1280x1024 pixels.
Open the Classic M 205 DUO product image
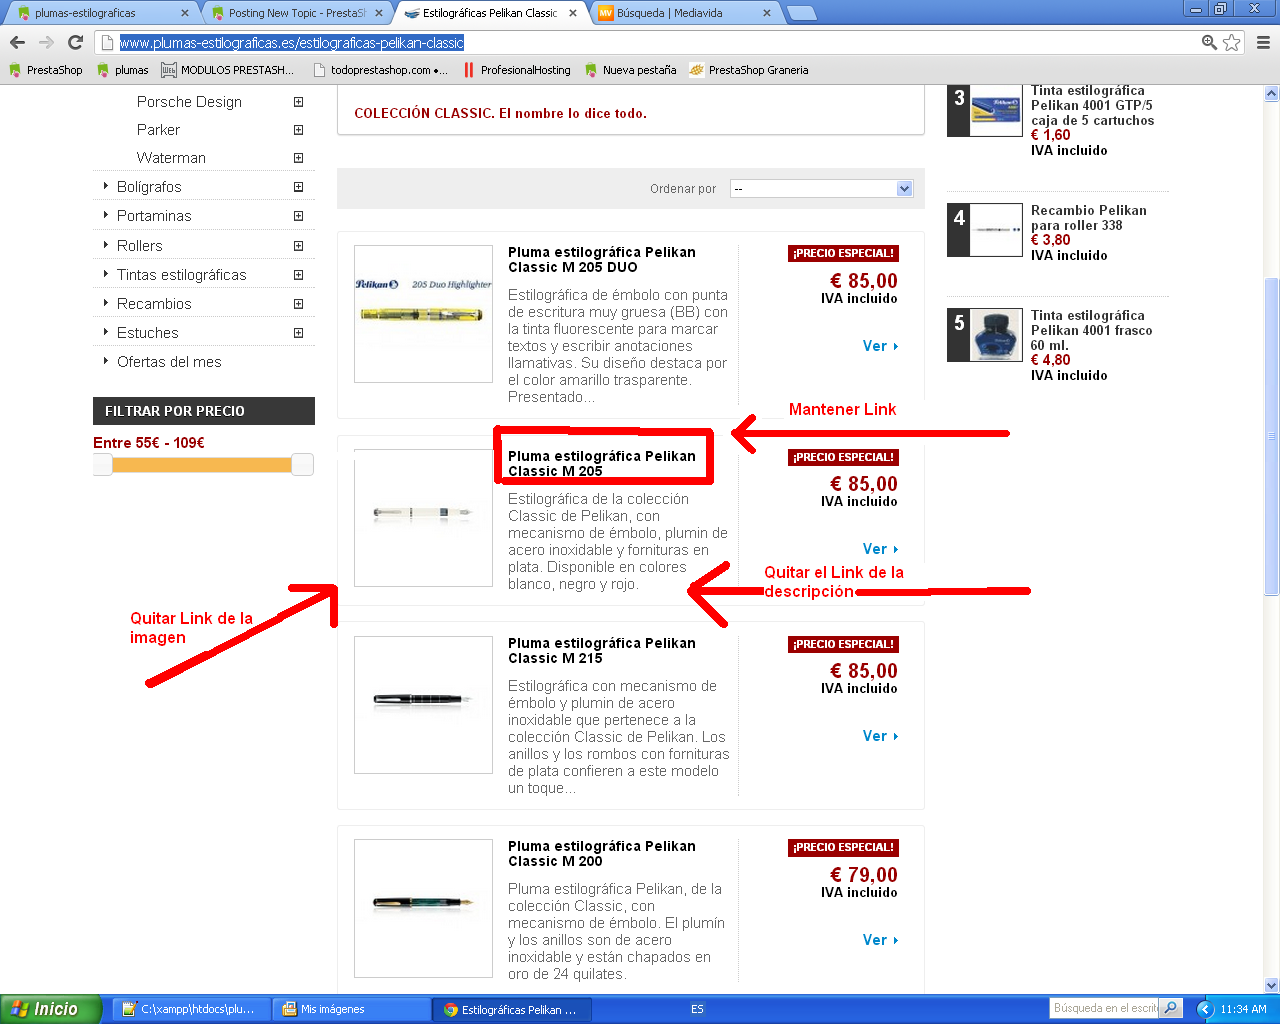click(423, 314)
